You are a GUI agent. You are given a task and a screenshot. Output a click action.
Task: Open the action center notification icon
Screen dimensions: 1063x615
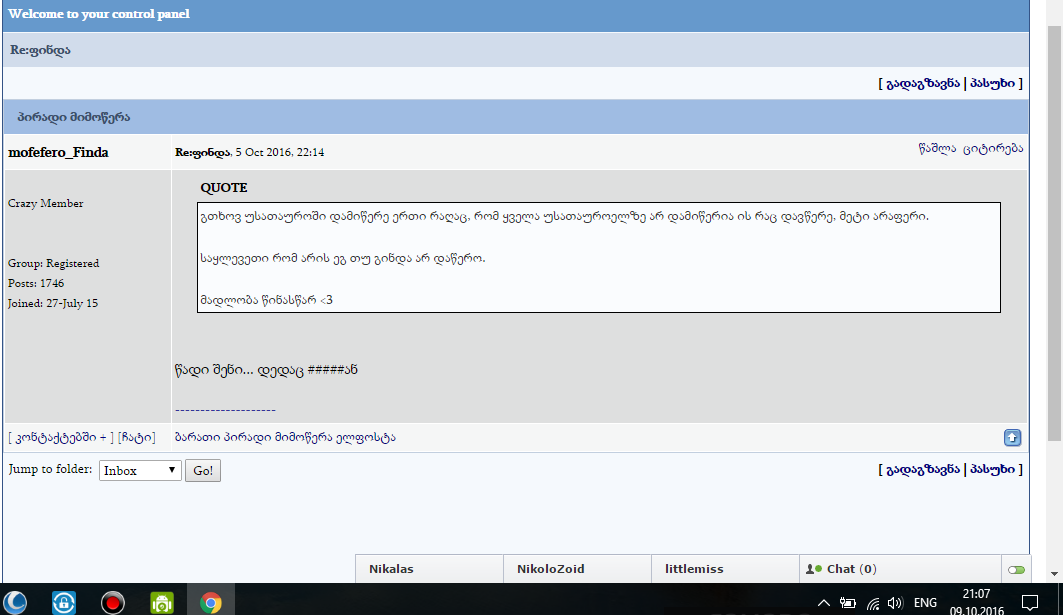point(1030,602)
